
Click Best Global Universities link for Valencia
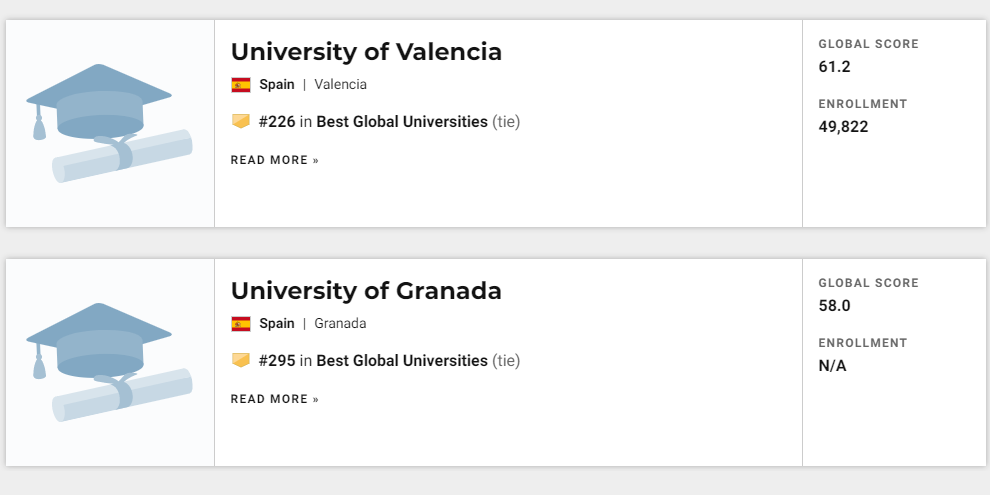pos(402,122)
